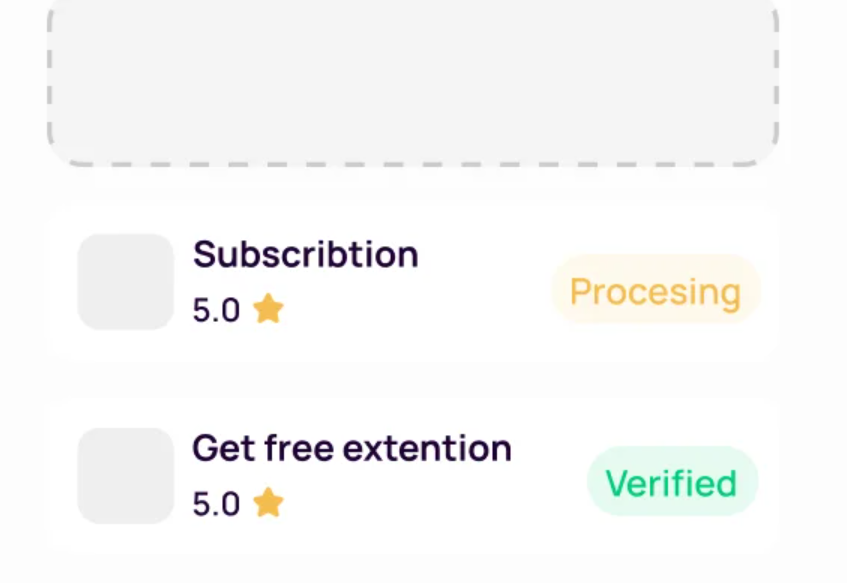
Task: Select the Subscribtion item thumbnail placeholder
Action: click(x=124, y=282)
